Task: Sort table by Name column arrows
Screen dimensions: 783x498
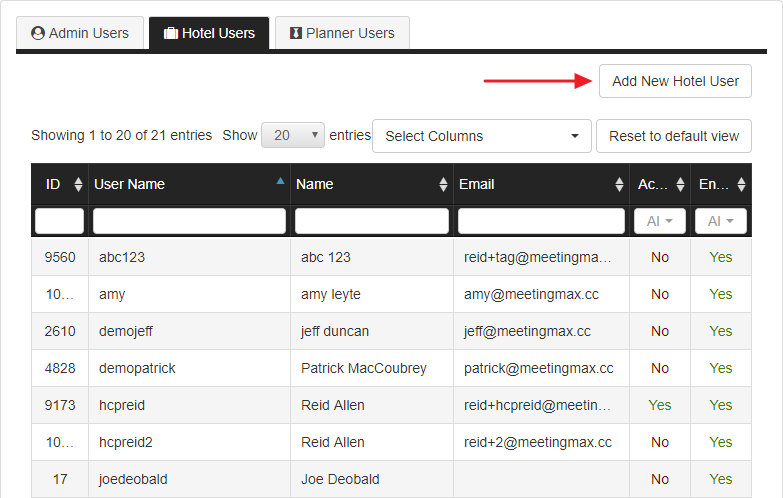Action: [443, 184]
